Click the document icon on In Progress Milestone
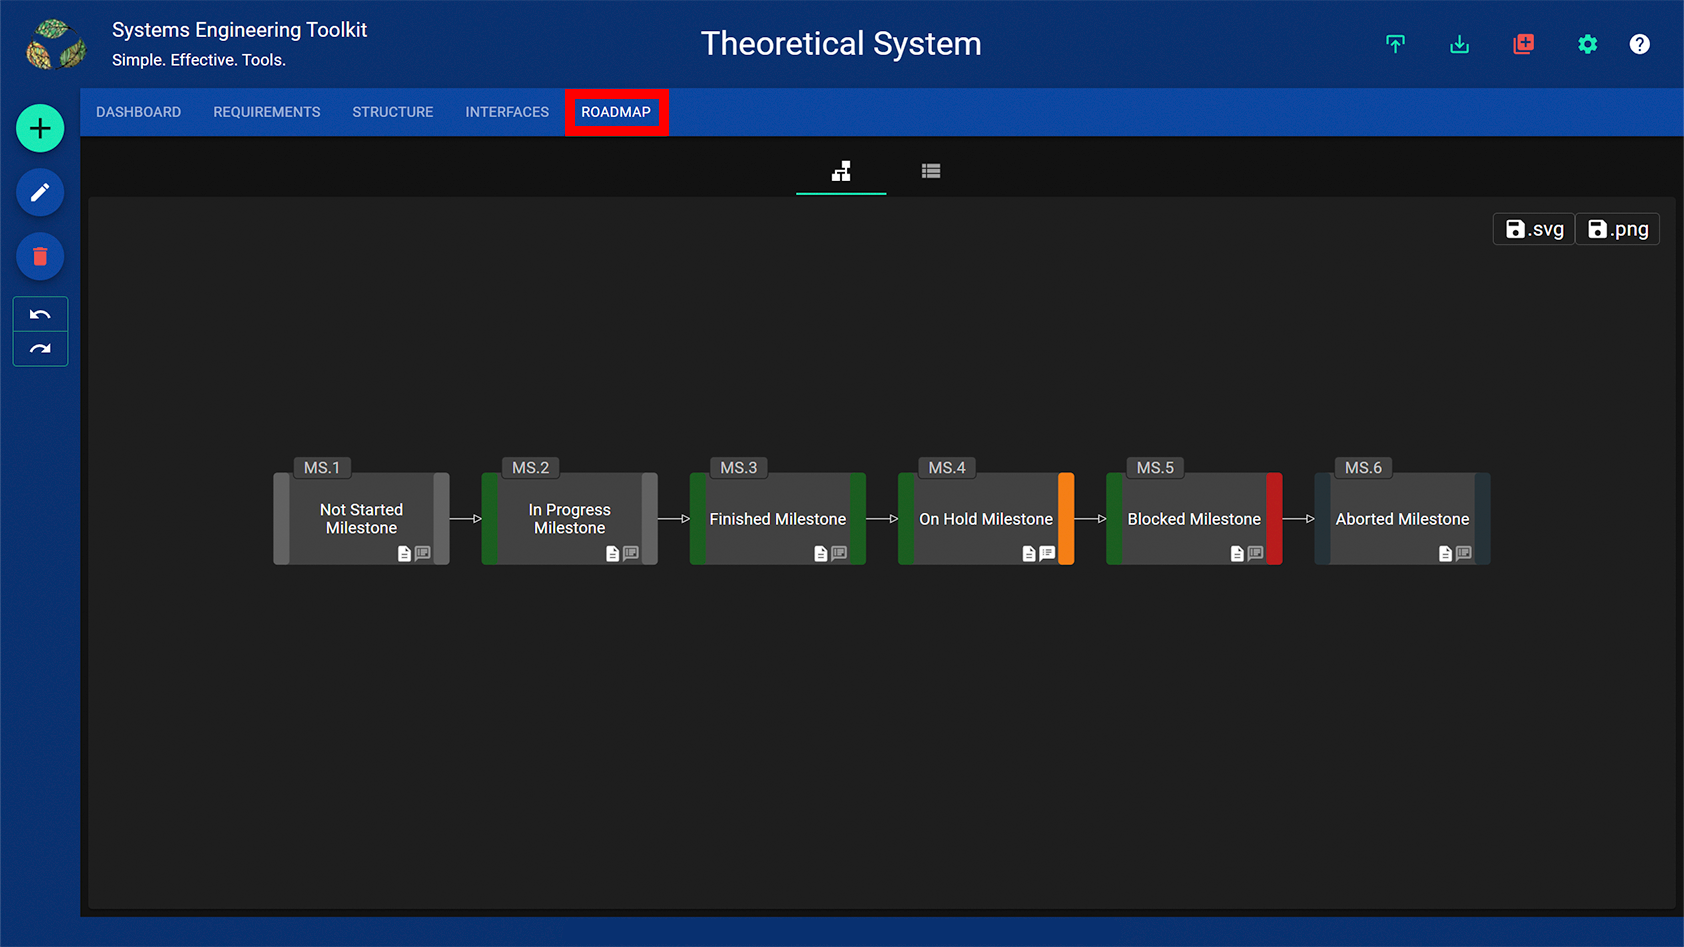Image resolution: width=1684 pixels, height=947 pixels. (x=612, y=553)
